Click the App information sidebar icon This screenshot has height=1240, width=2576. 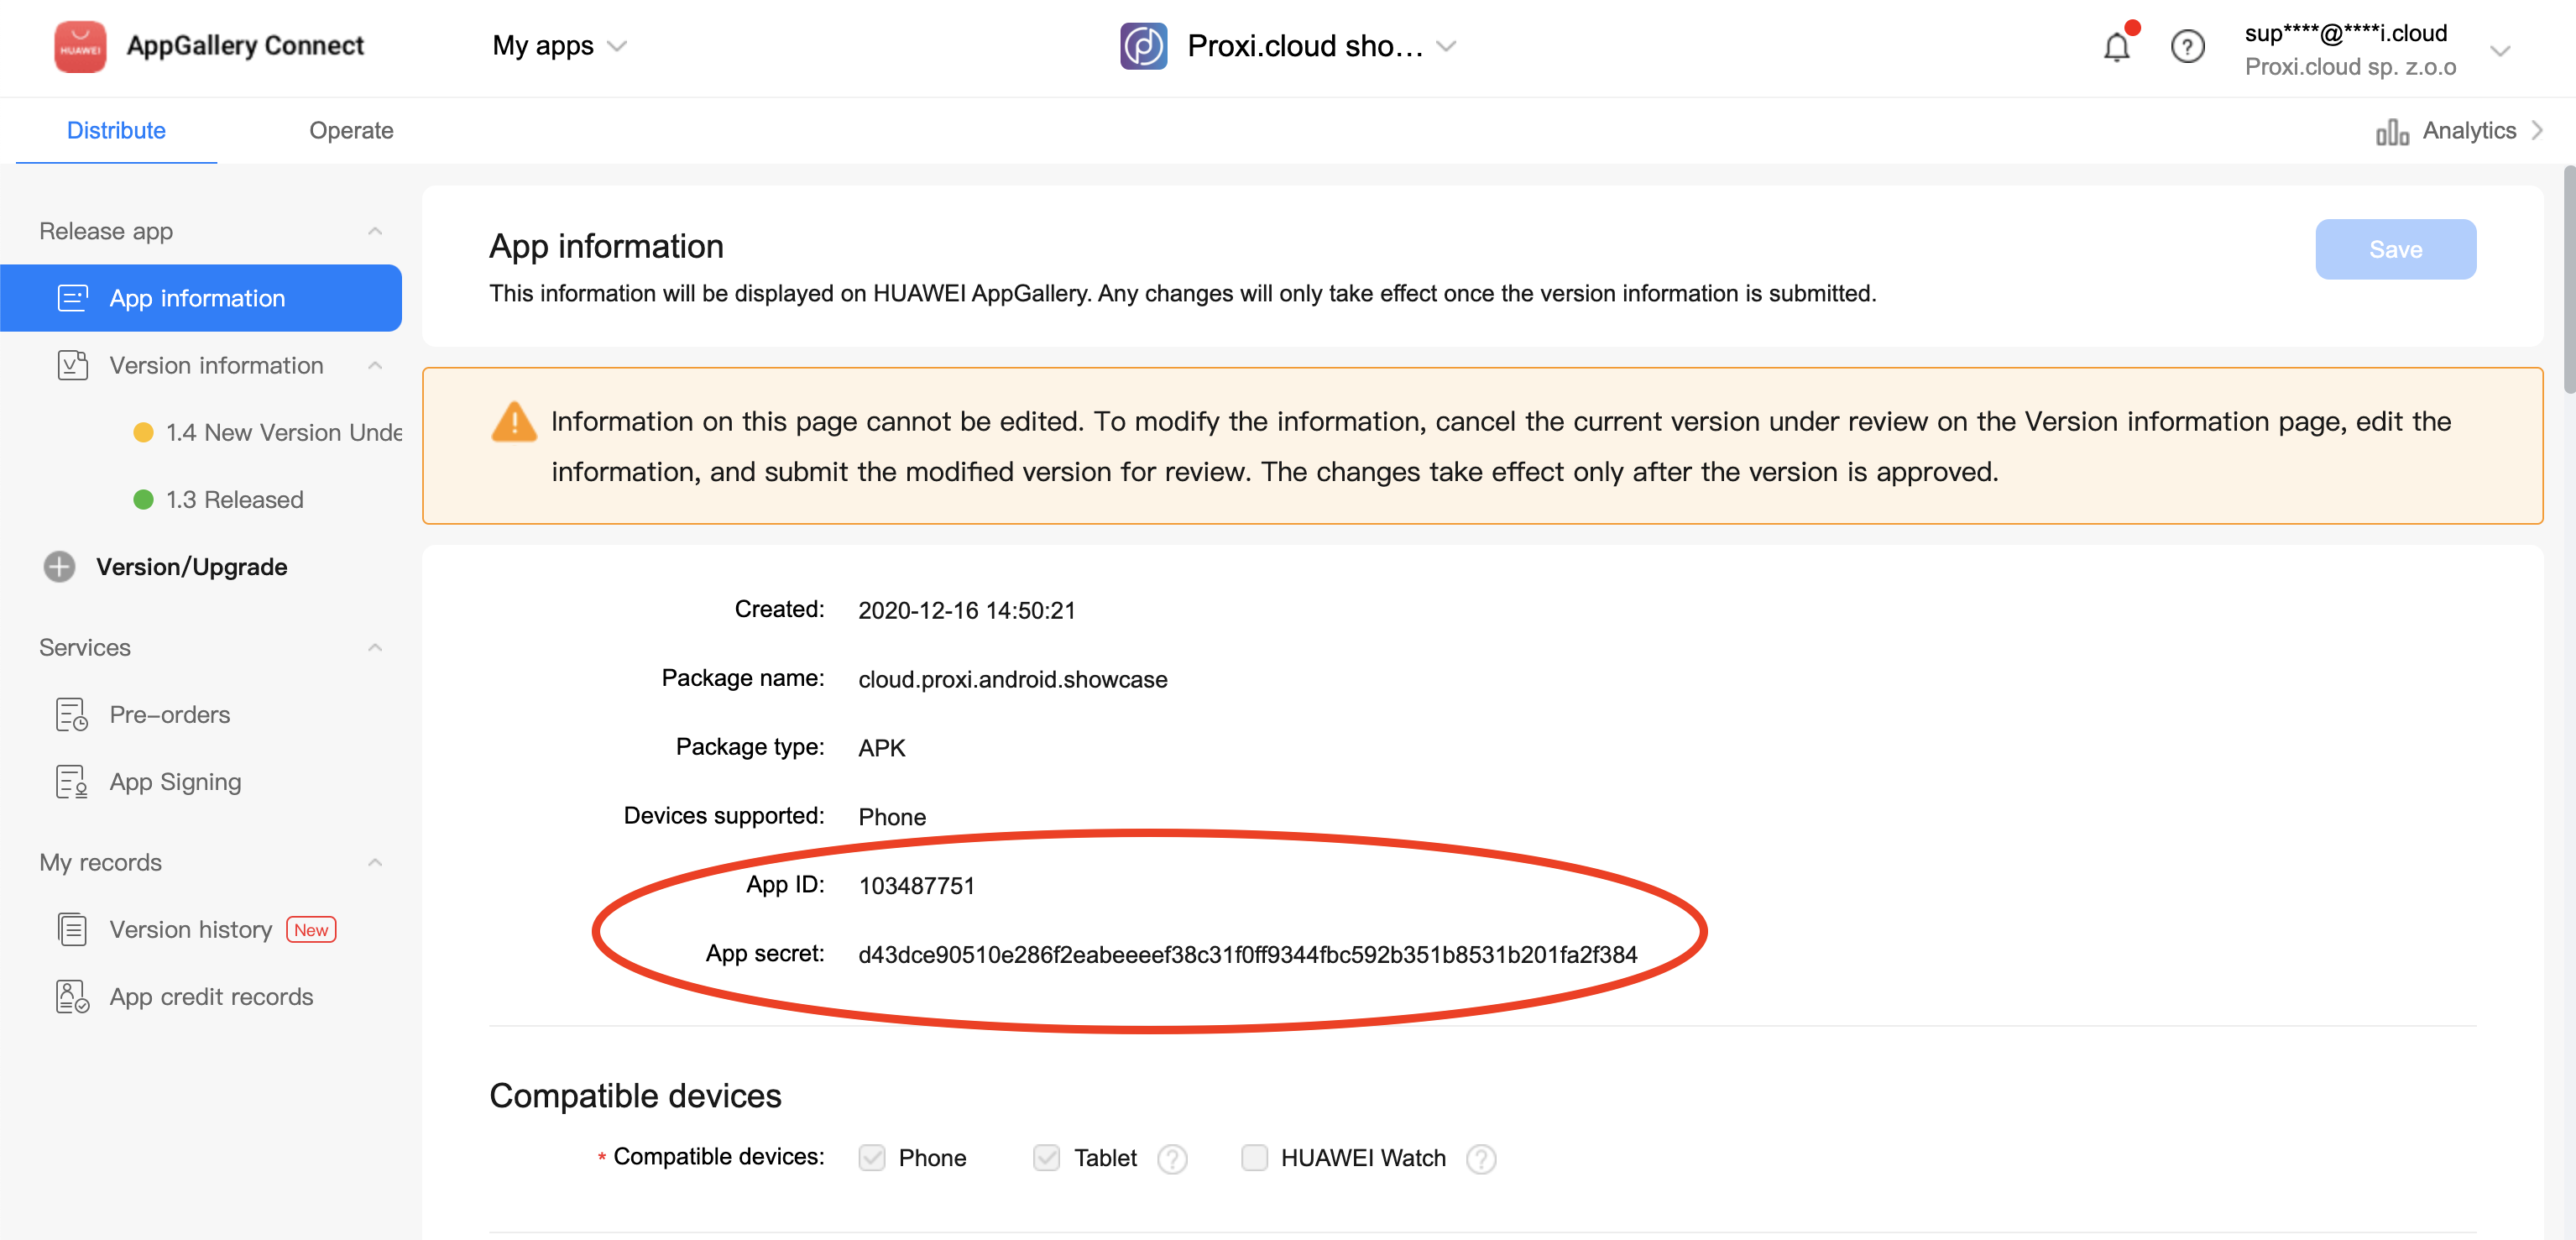point(73,298)
